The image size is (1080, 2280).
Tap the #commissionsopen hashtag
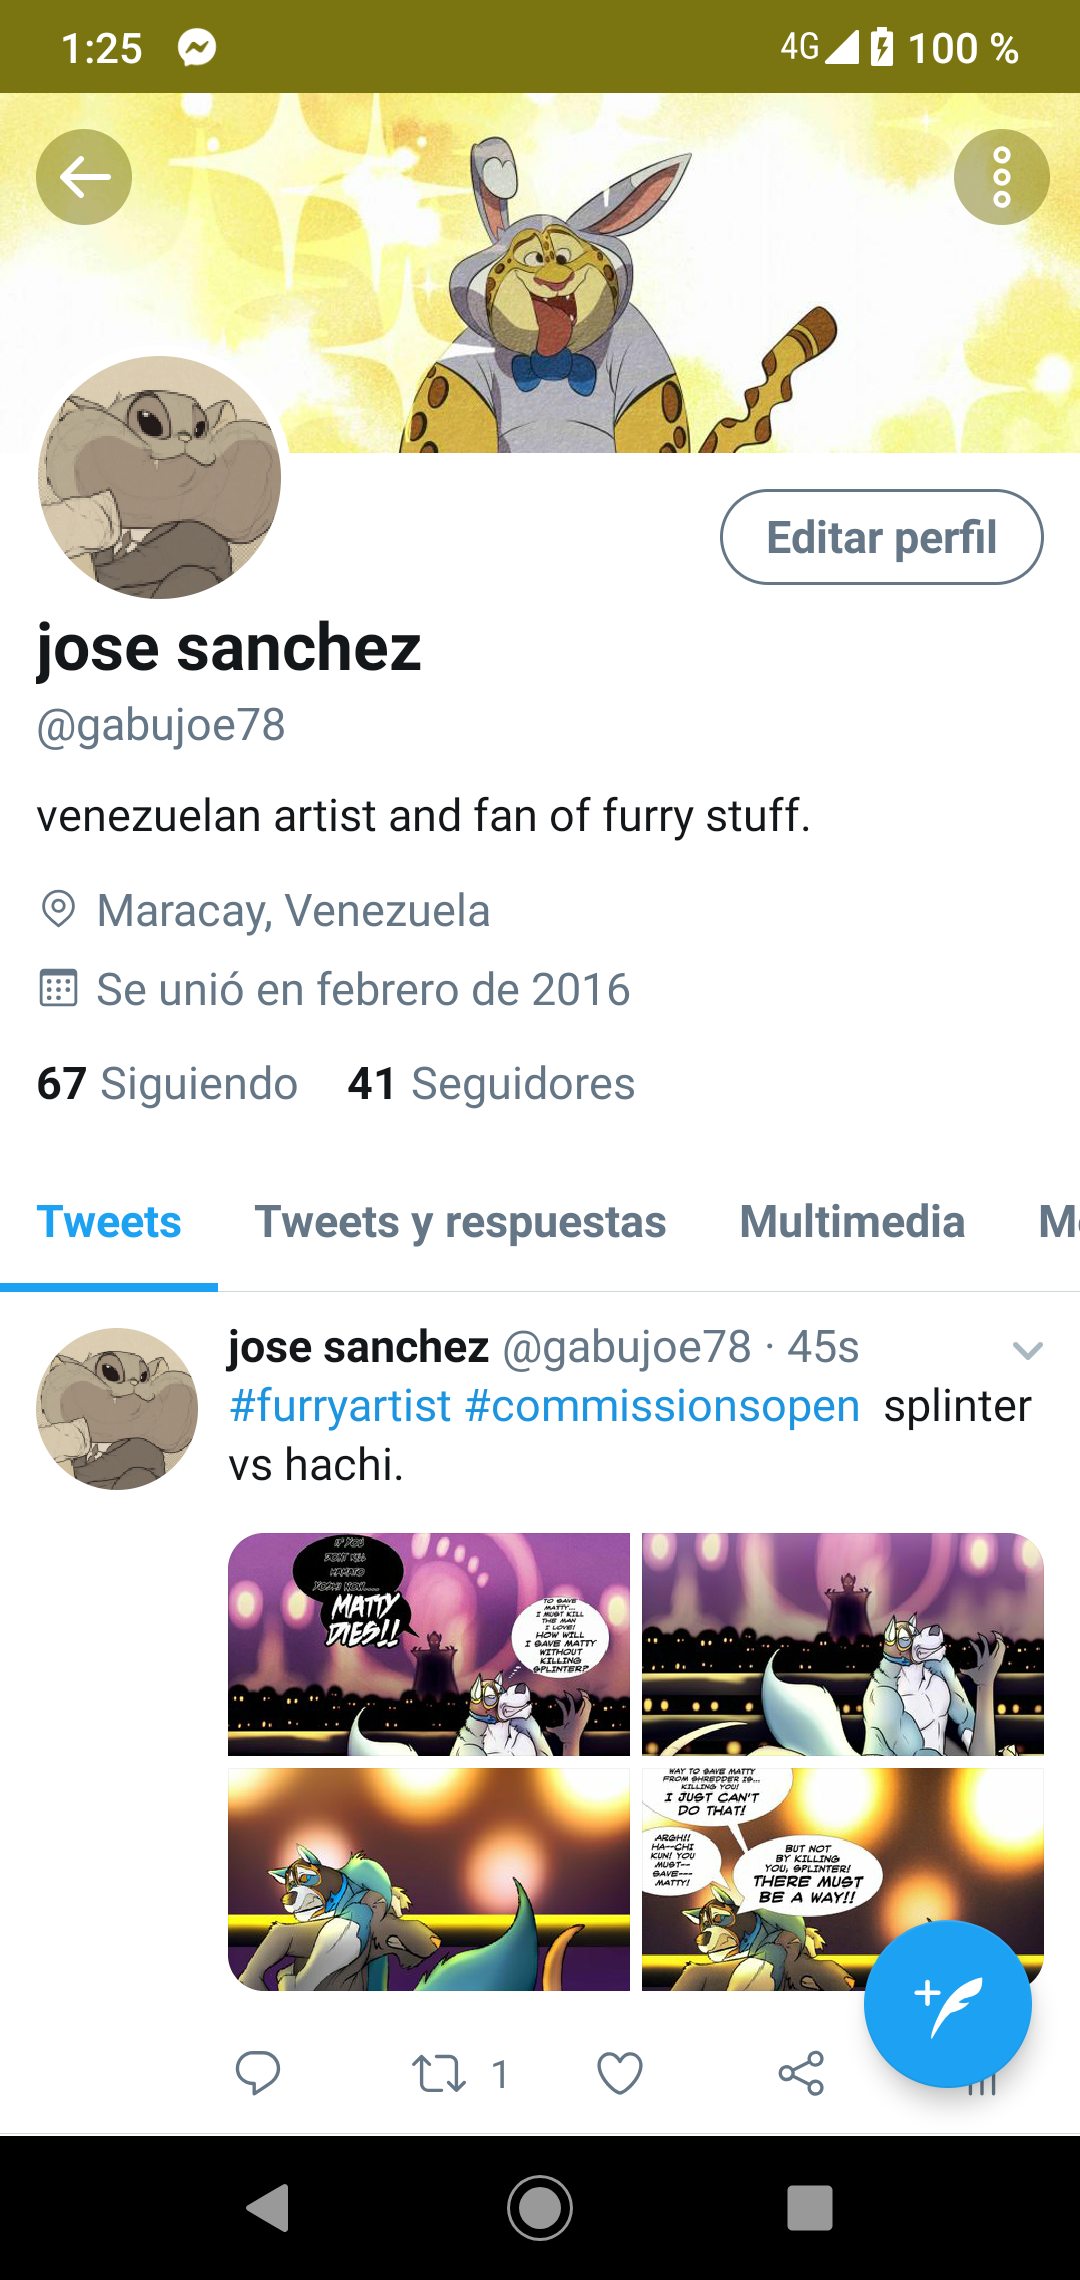(x=662, y=1406)
